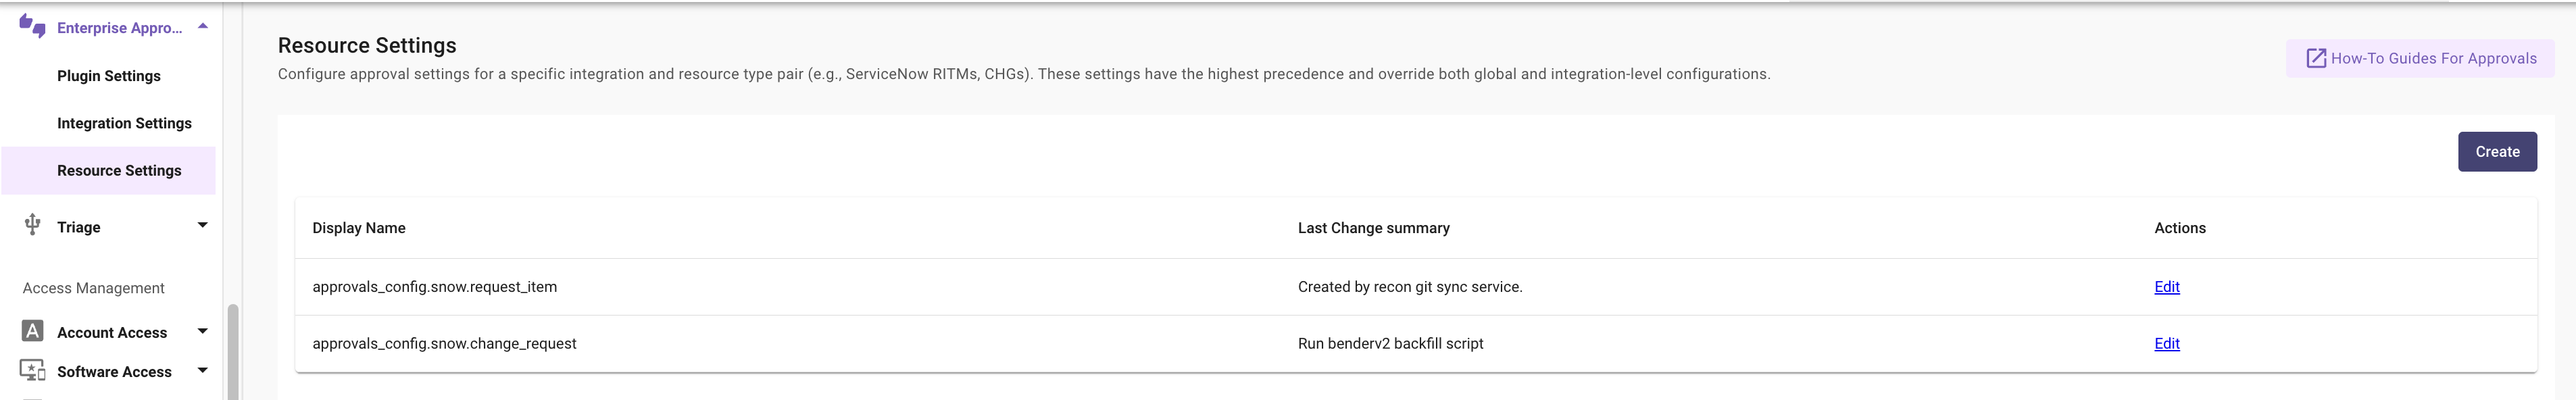Image resolution: width=2576 pixels, height=400 pixels.
Task: Click the Account Access letter-A icon
Action: (x=32, y=331)
